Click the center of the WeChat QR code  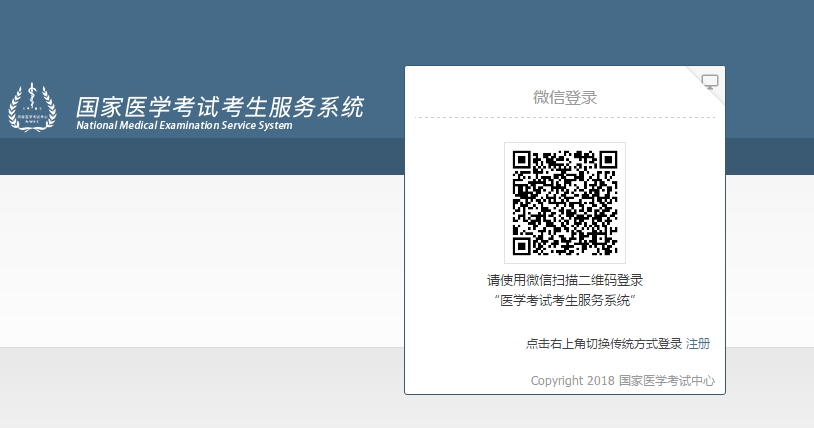tap(564, 202)
